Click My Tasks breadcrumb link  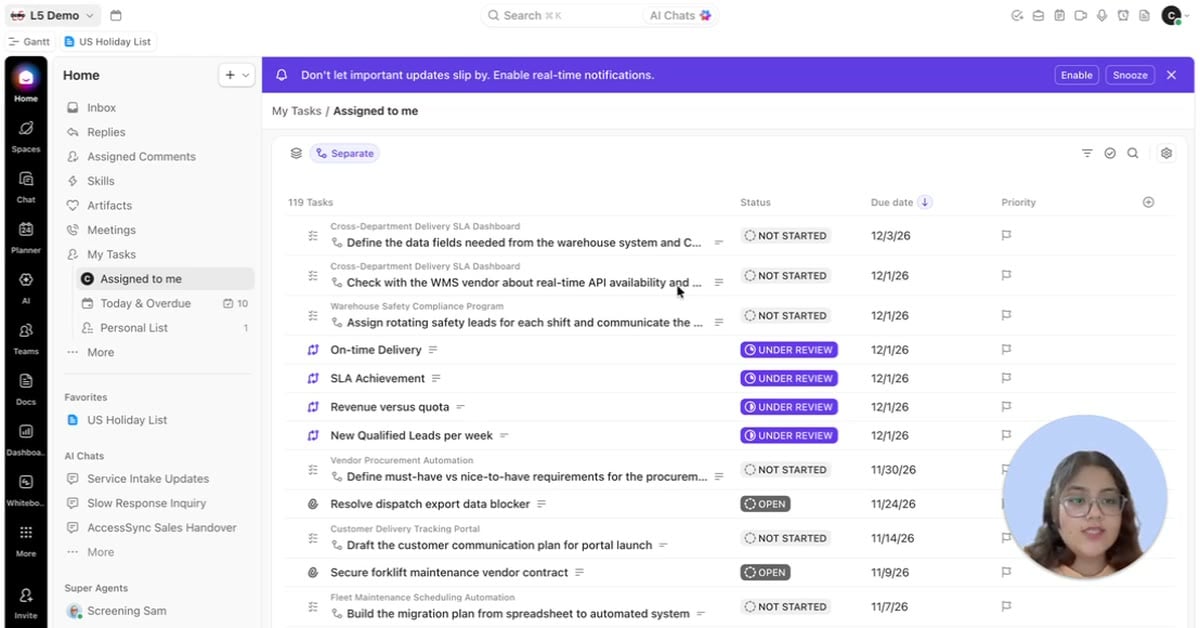point(296,111)
